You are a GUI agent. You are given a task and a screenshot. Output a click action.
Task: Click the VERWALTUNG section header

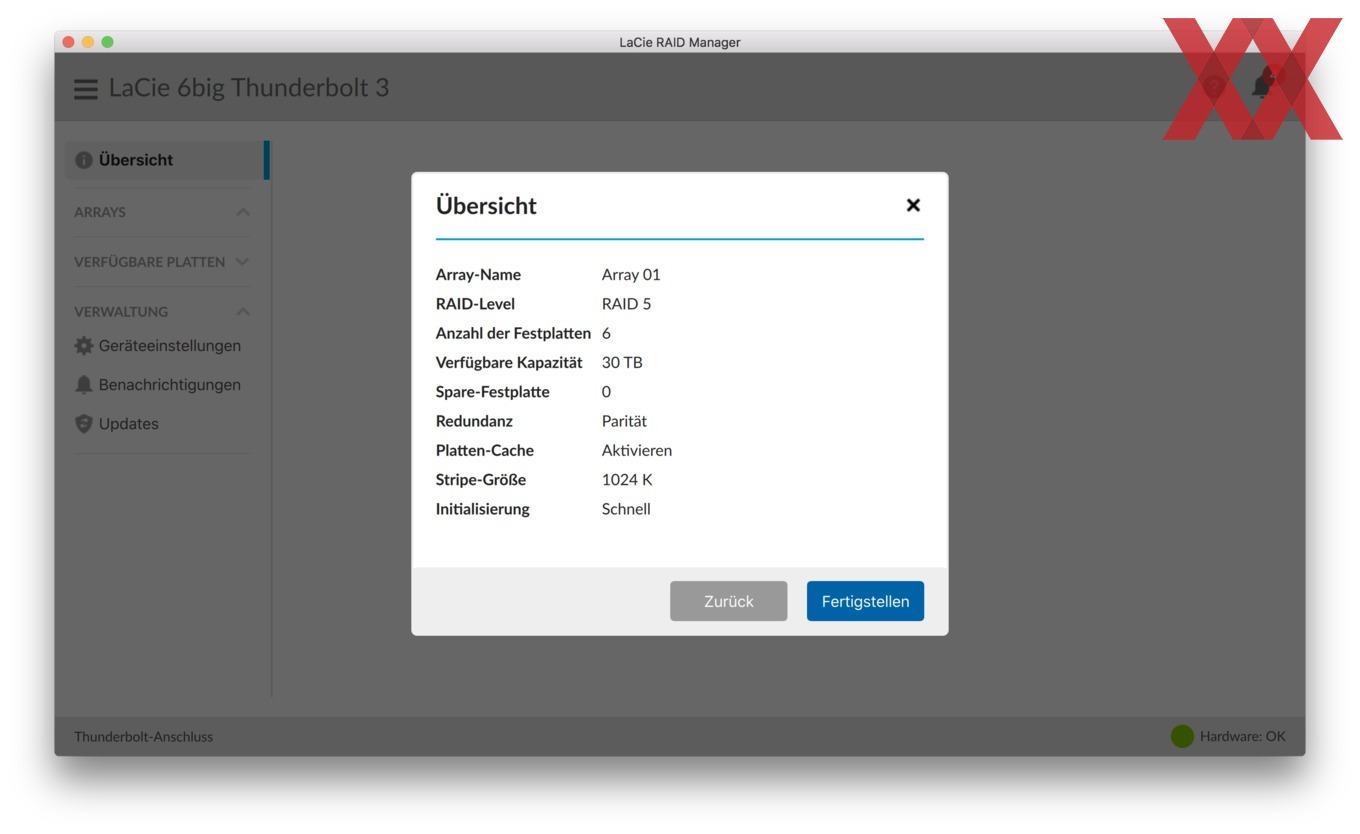[121, 312]
